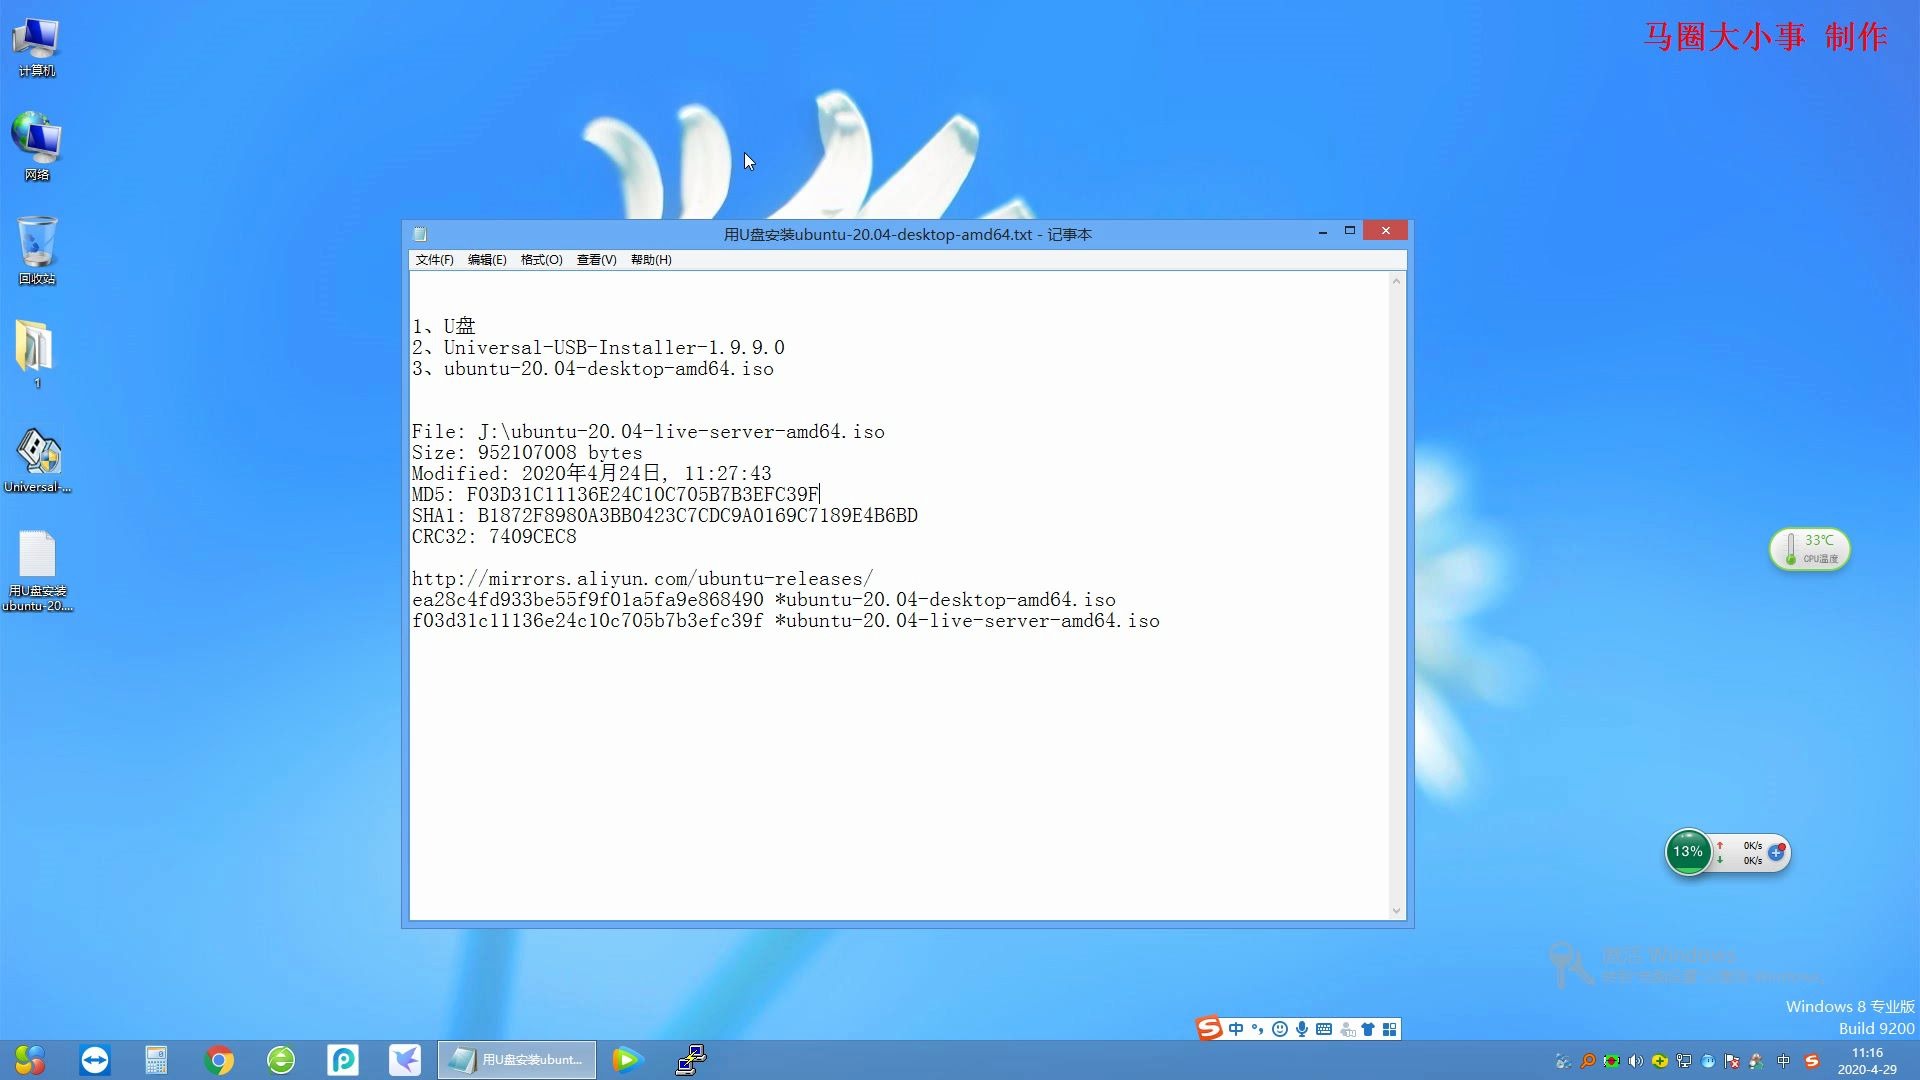Click the 编辑(E) menu item
This screenshot has width=1920, height=1080.
click(487, 260)
